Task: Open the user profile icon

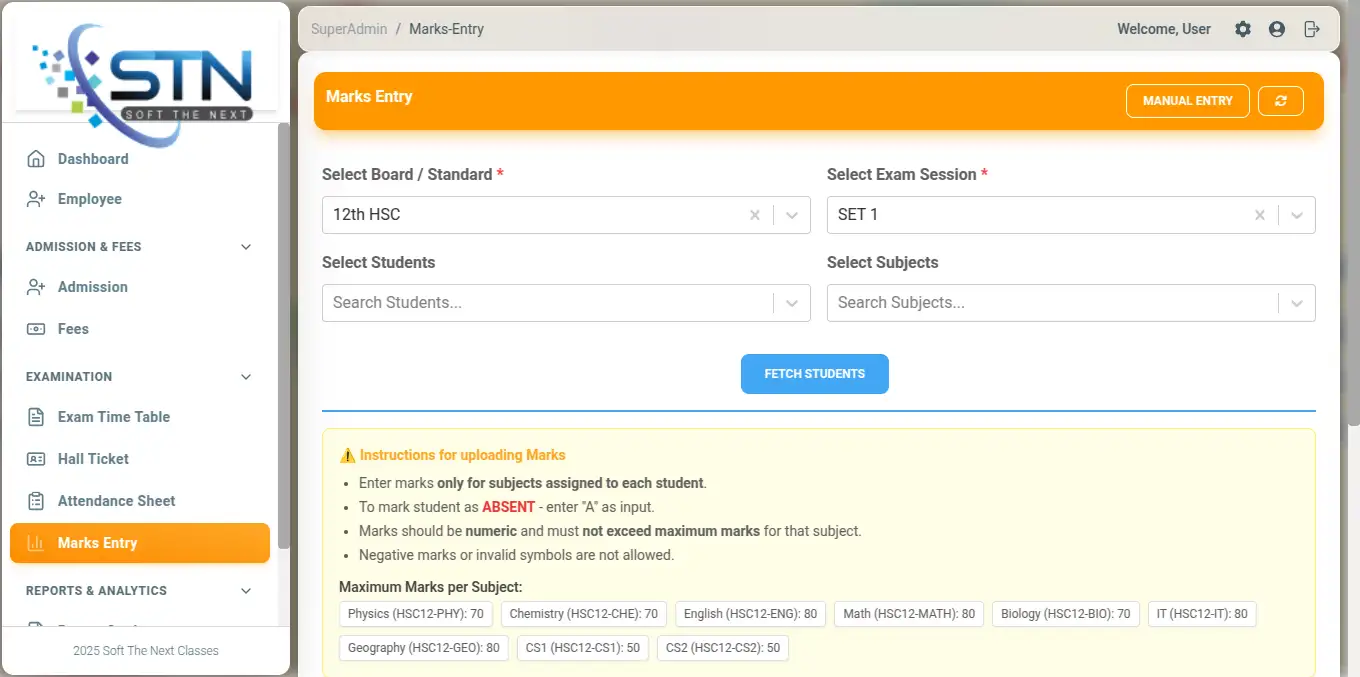Action: point(1277,29)
